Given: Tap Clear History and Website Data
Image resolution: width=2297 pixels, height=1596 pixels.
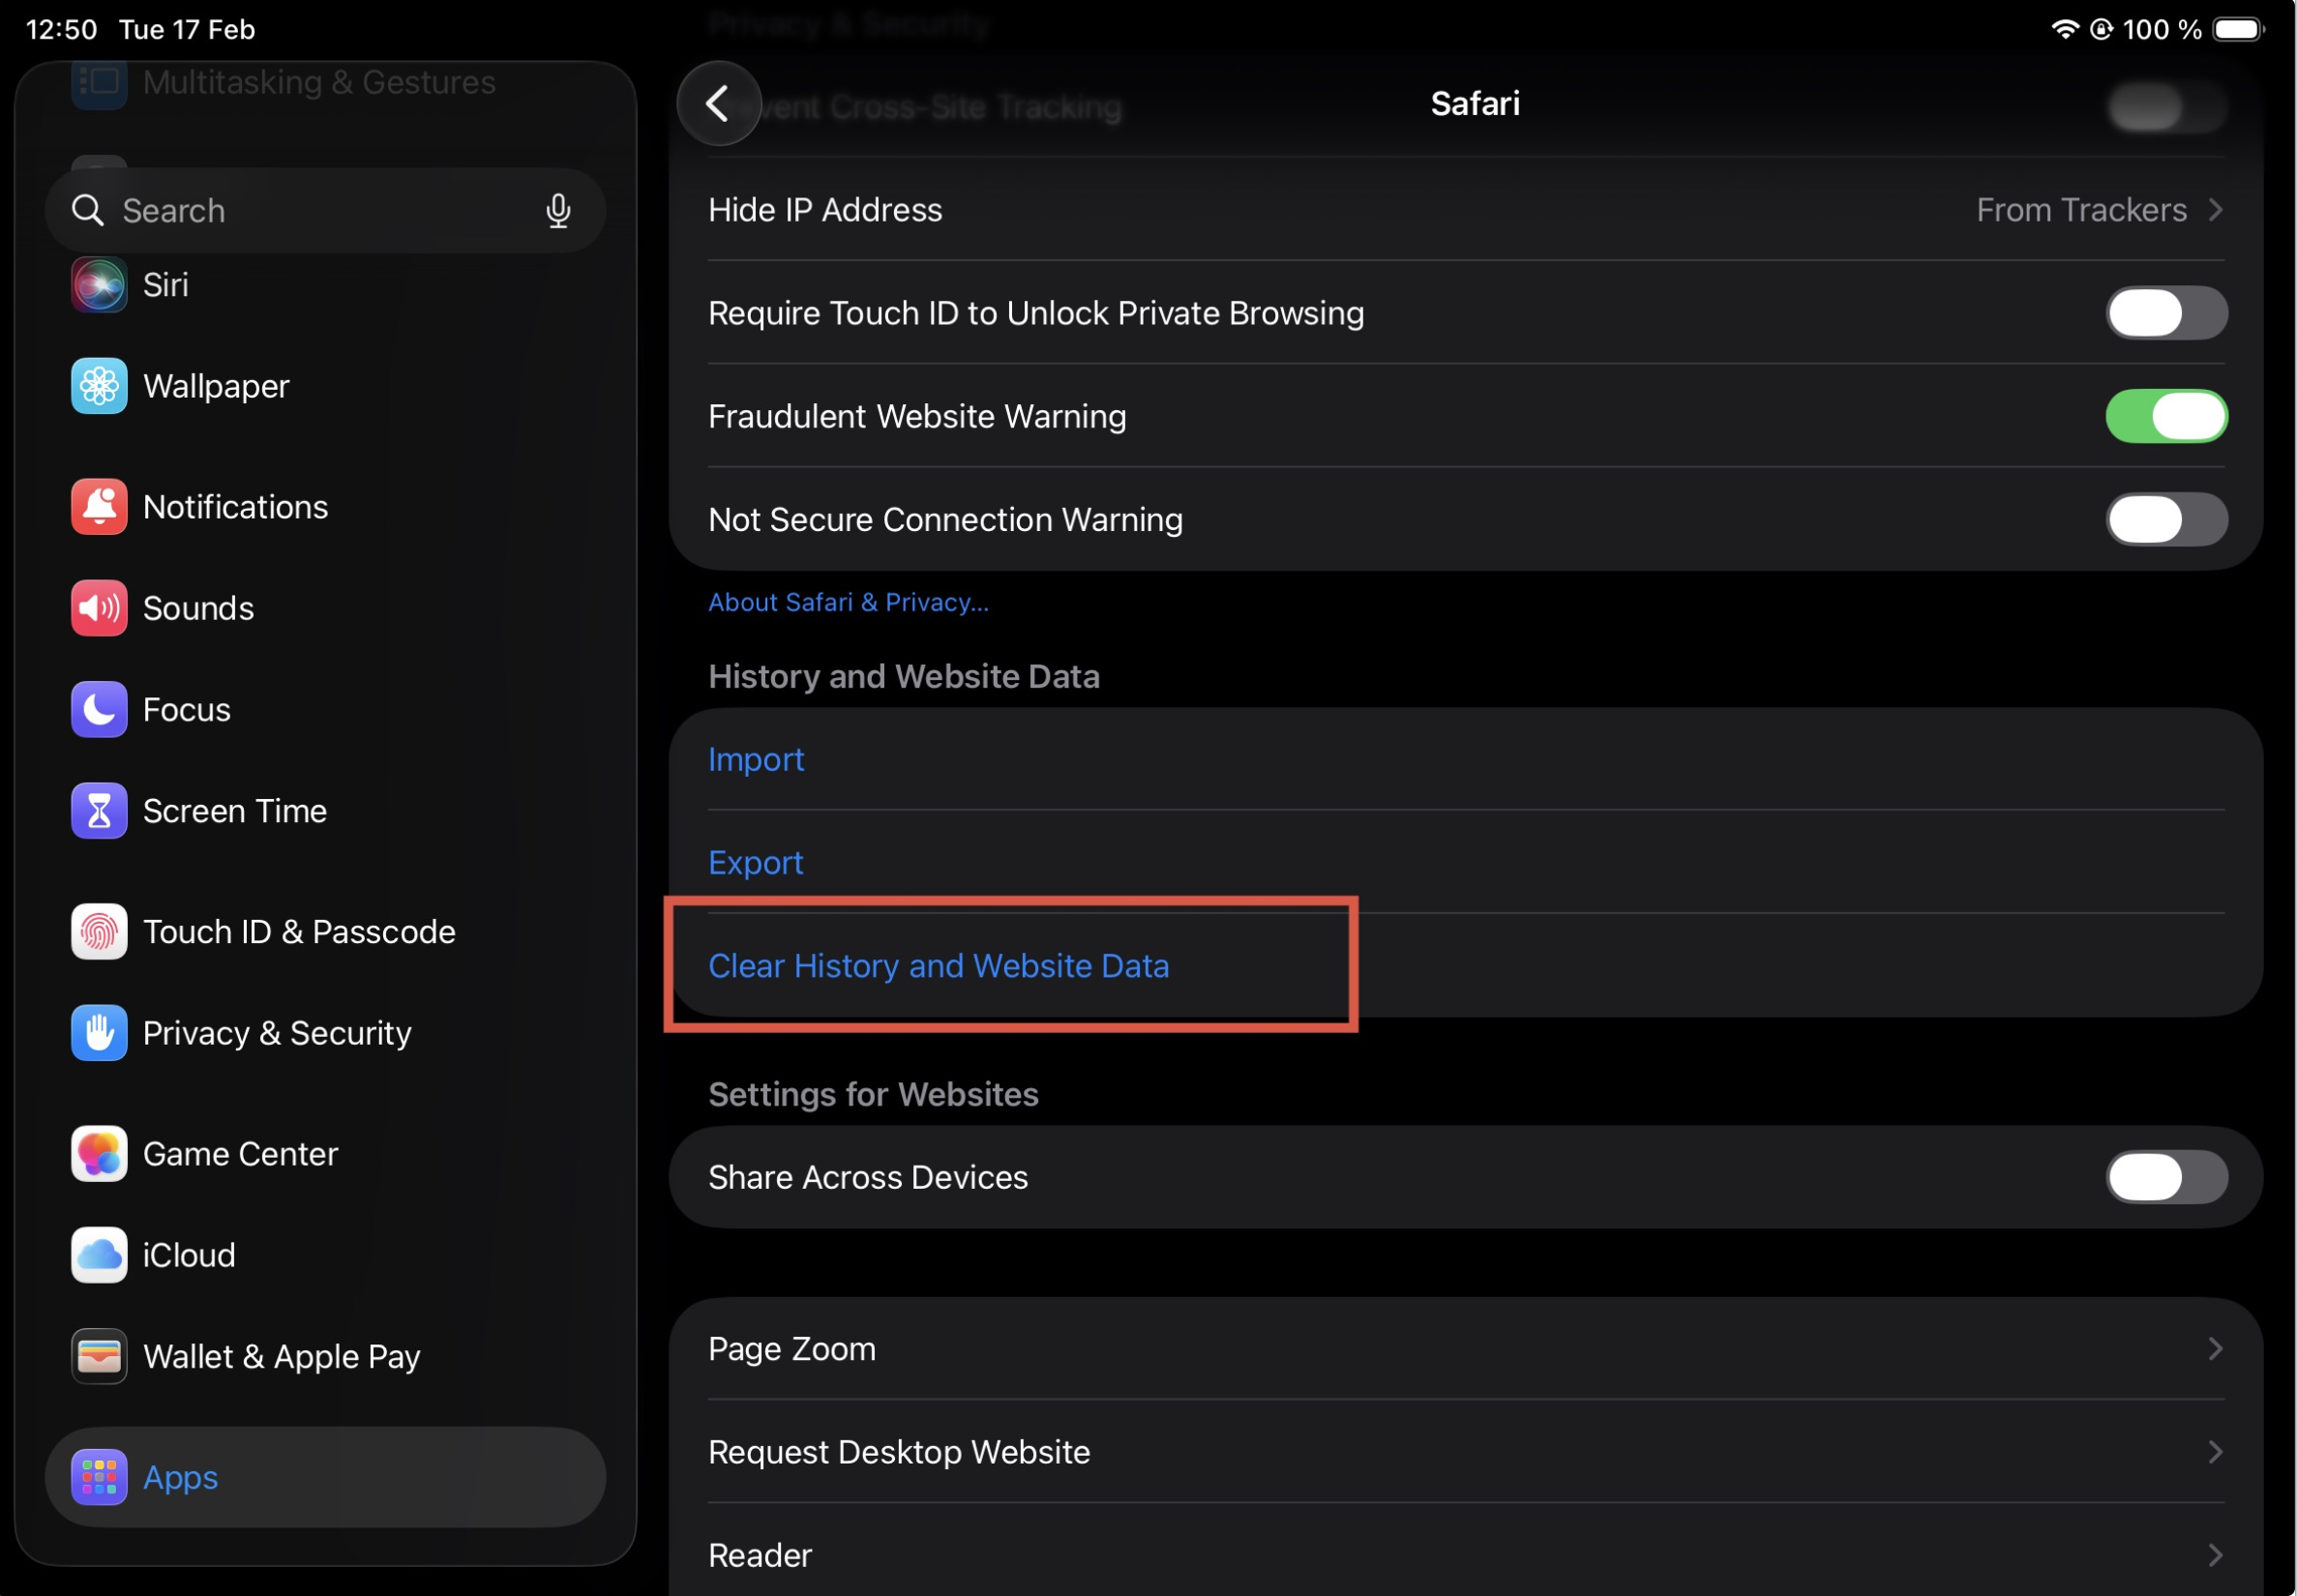Looking at the screenshot, I should pyautogui.click(x=938, y=966).
